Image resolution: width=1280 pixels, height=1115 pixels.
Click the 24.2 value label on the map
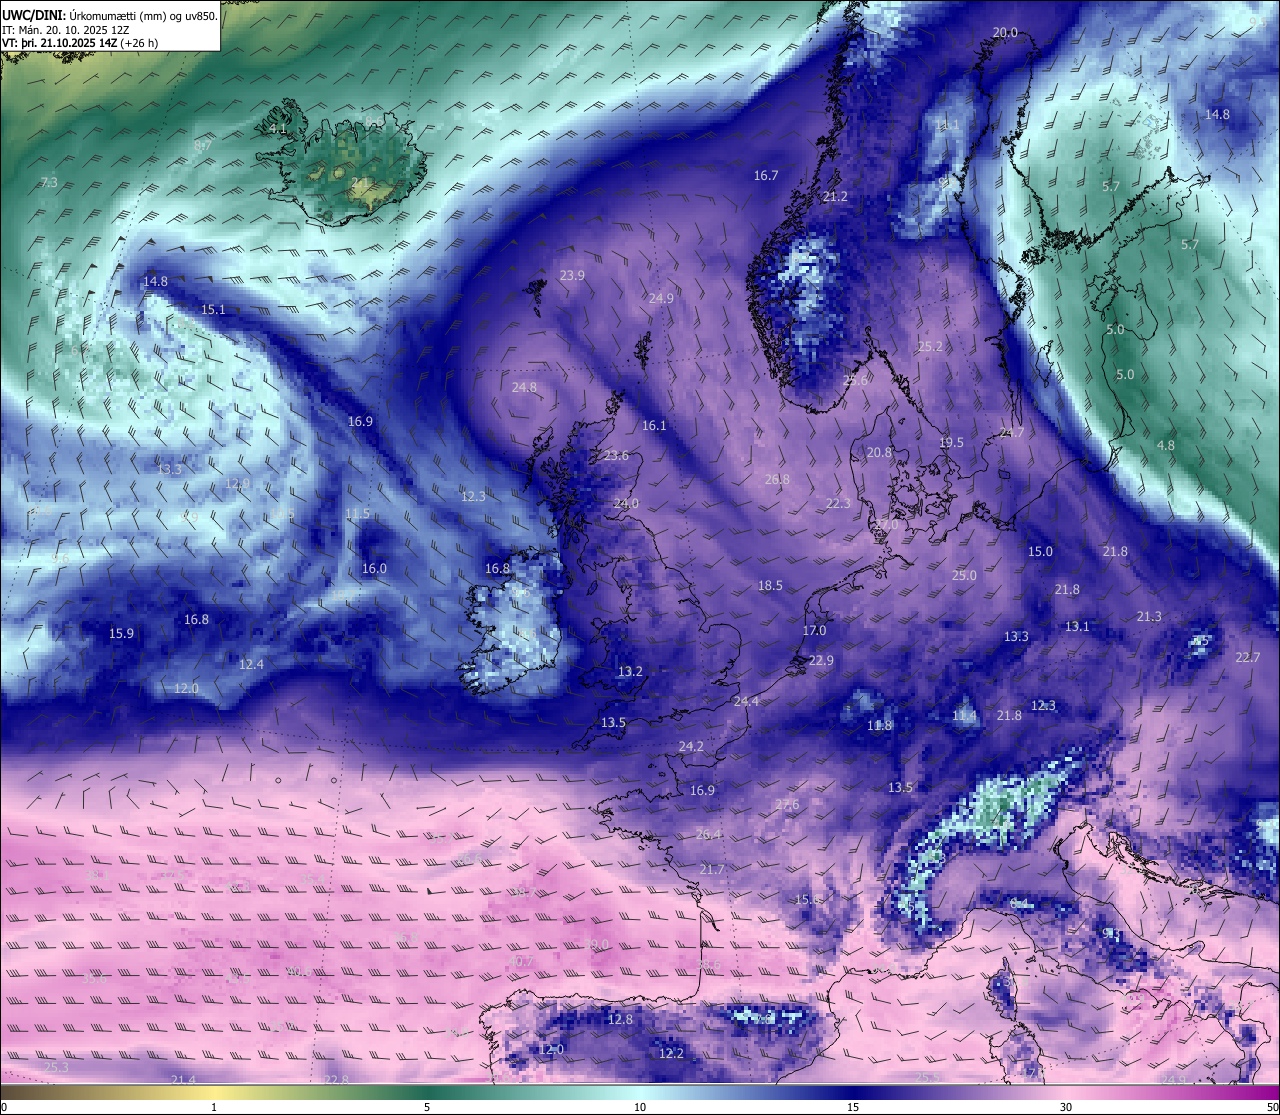(x=691, y=747)
